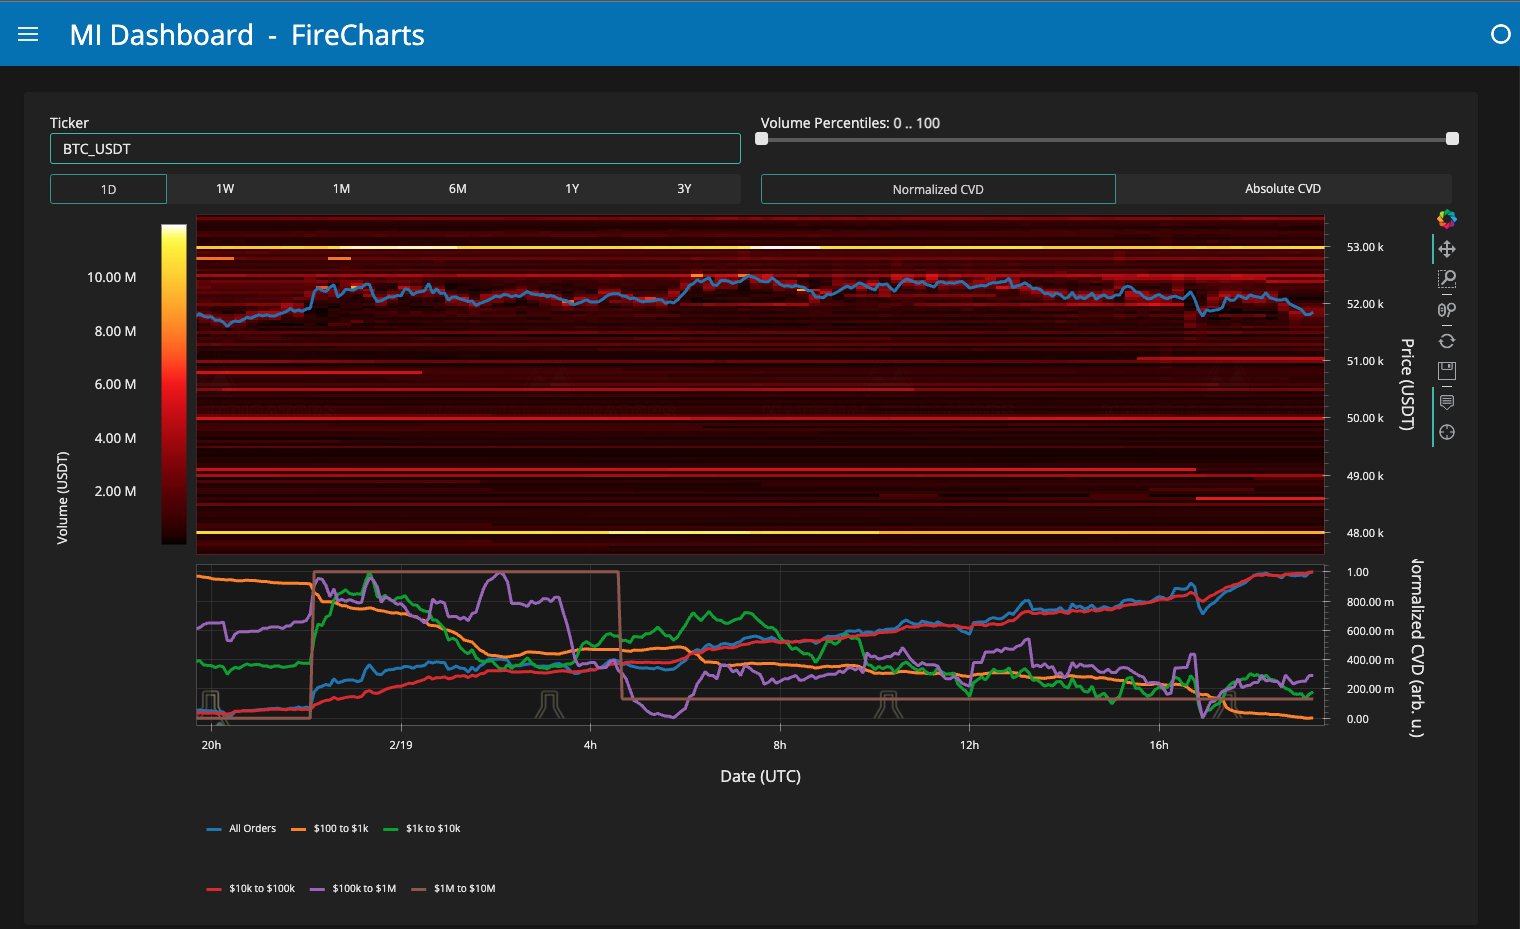Select the Box Zoom tool

click(1446, 279)
